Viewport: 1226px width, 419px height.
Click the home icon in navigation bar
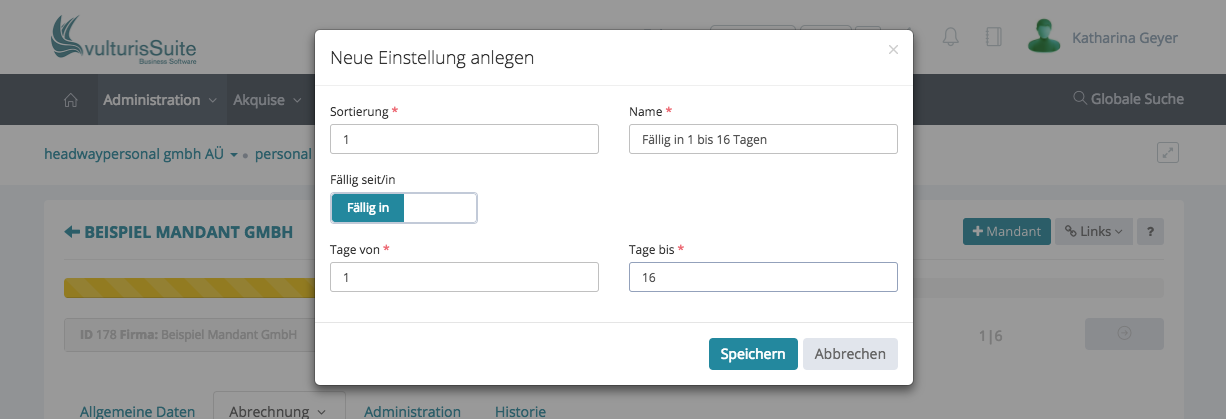pyautogui.click(x=70, y=100)
